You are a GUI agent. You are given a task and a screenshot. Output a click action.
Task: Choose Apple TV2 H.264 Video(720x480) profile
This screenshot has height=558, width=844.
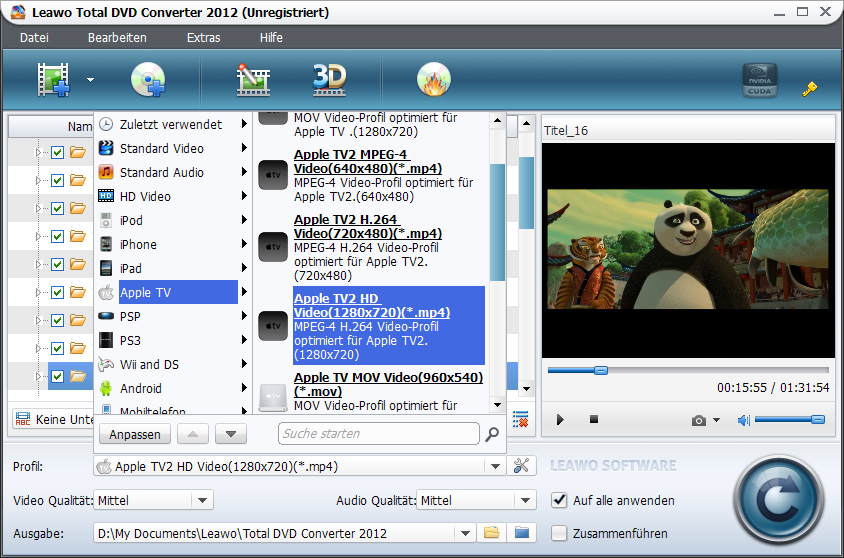[371, 248]
